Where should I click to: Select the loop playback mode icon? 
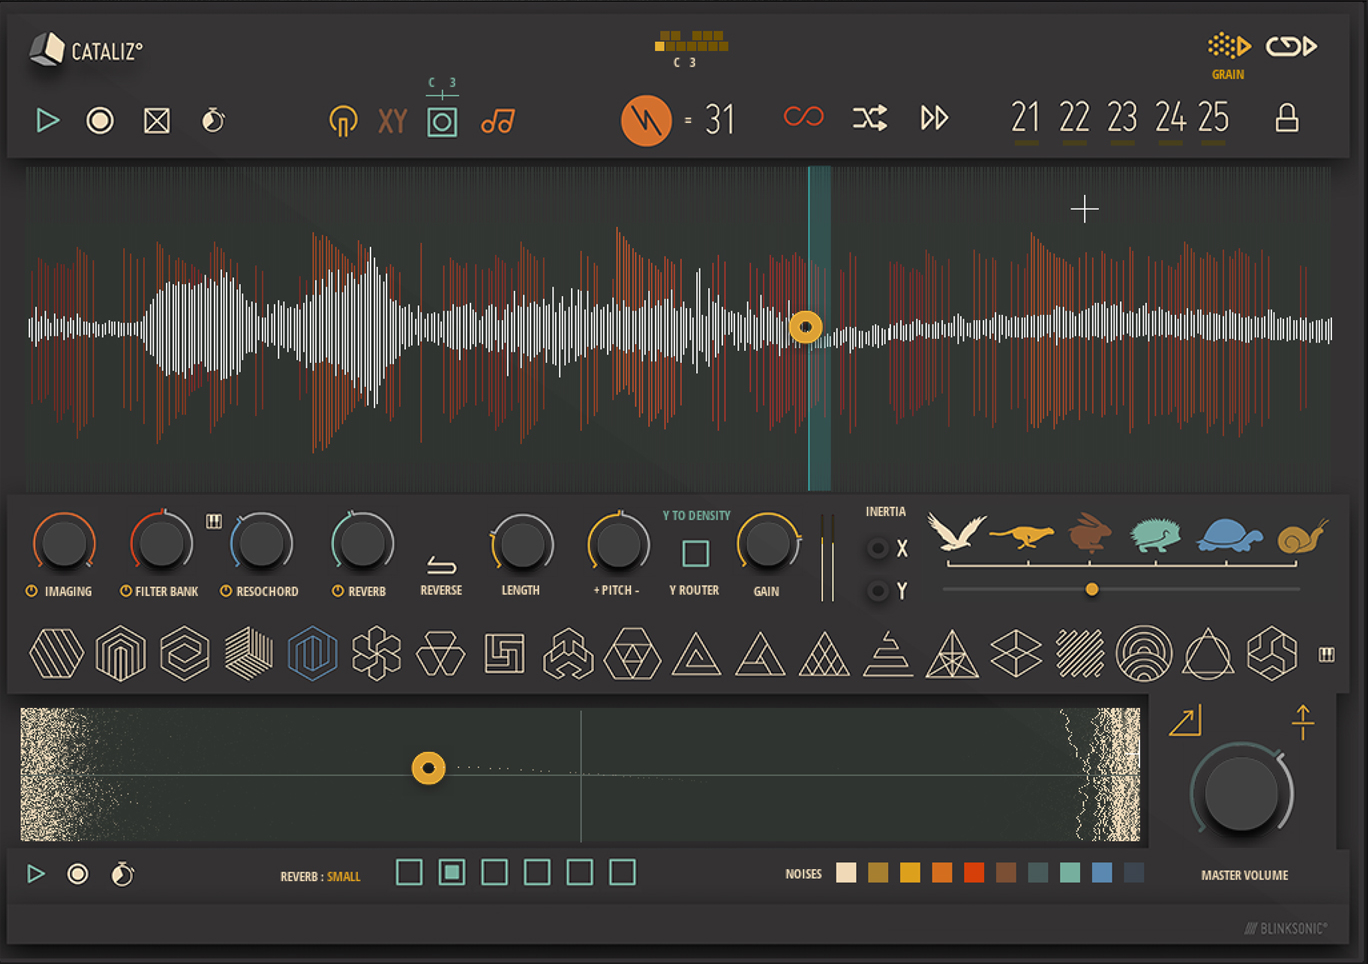pos(1291,46)
